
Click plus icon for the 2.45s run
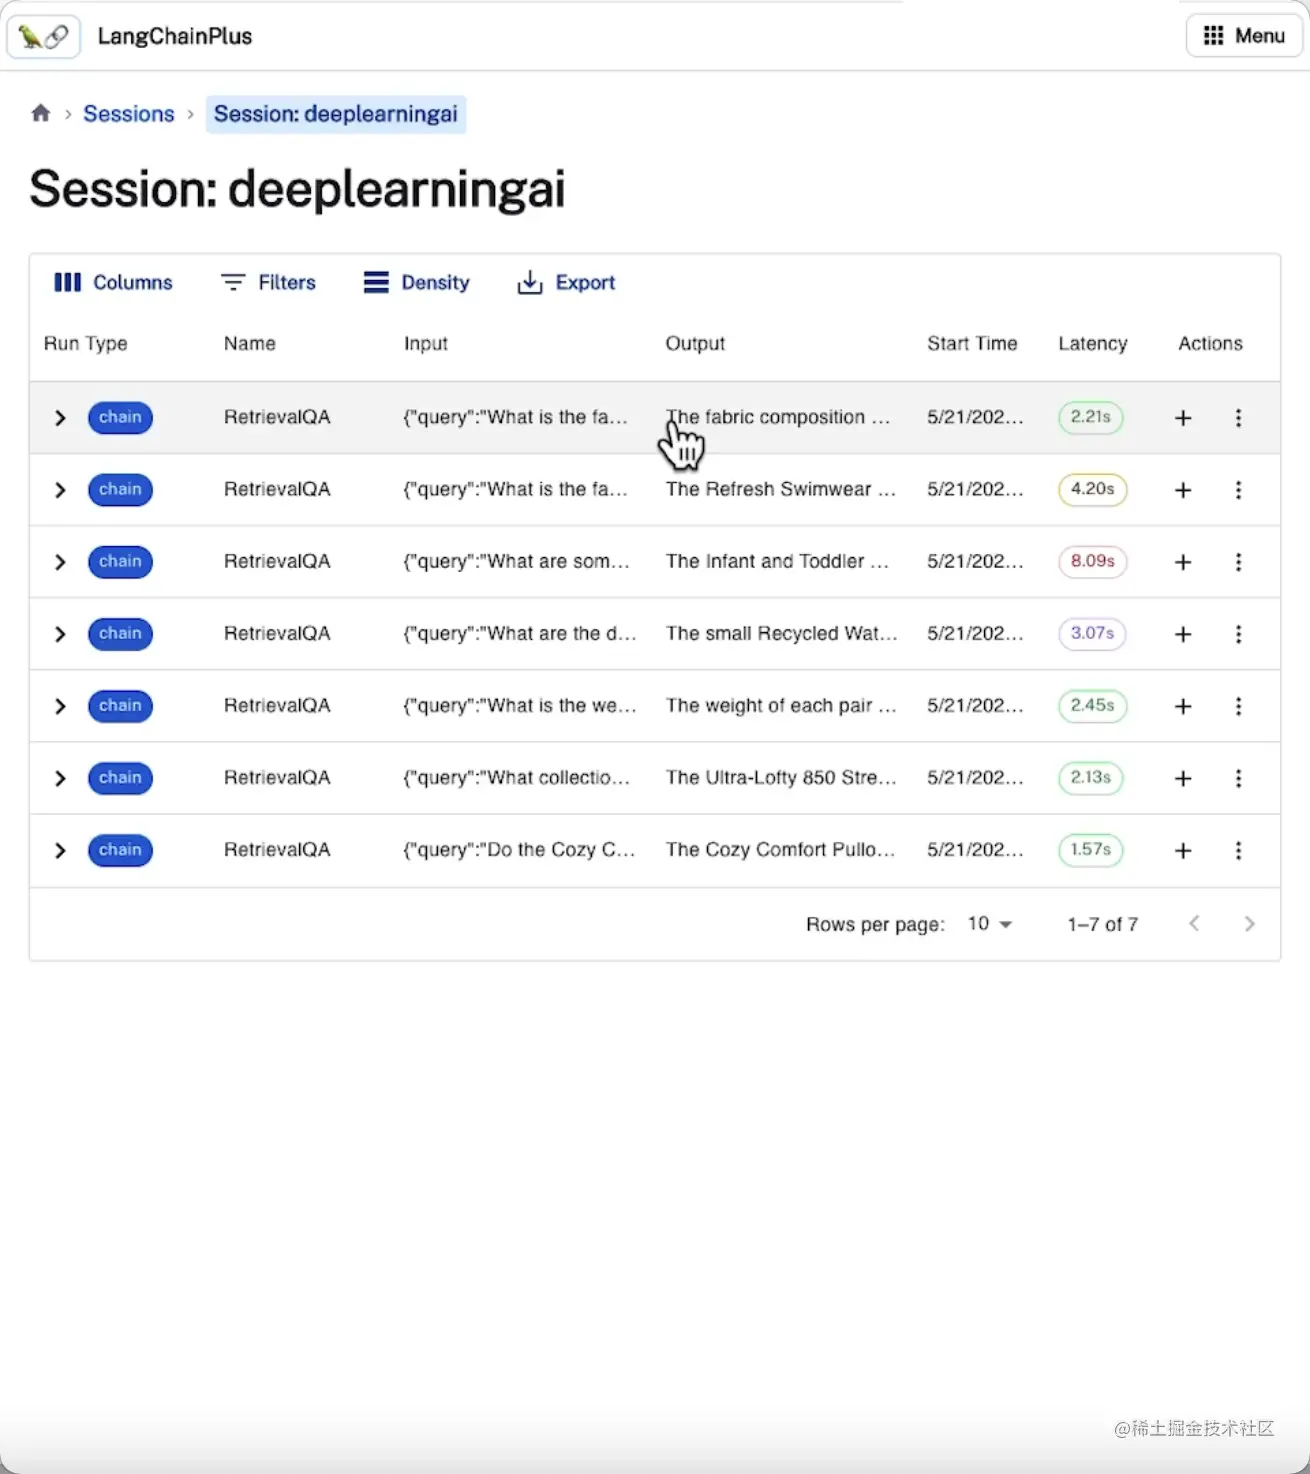1183,706
